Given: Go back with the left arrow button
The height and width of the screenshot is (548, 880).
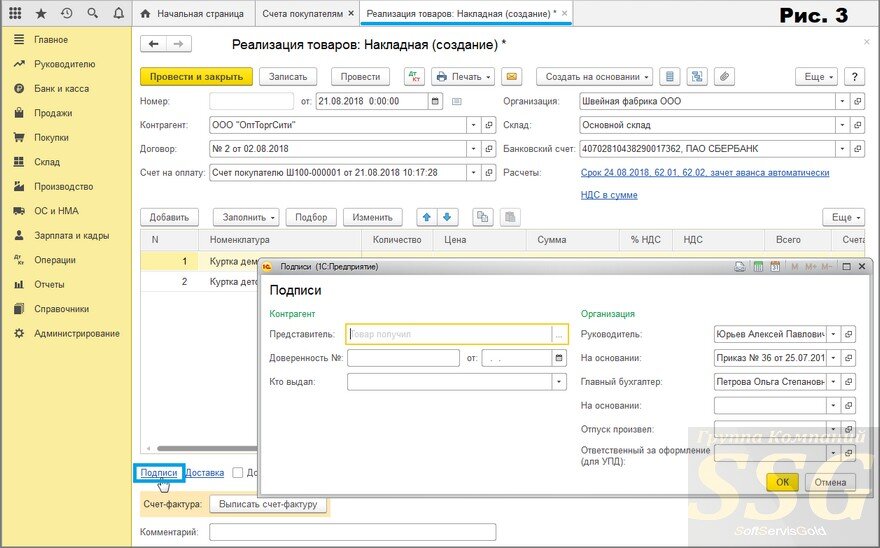Looking at the screenshot, I should 153,44.
